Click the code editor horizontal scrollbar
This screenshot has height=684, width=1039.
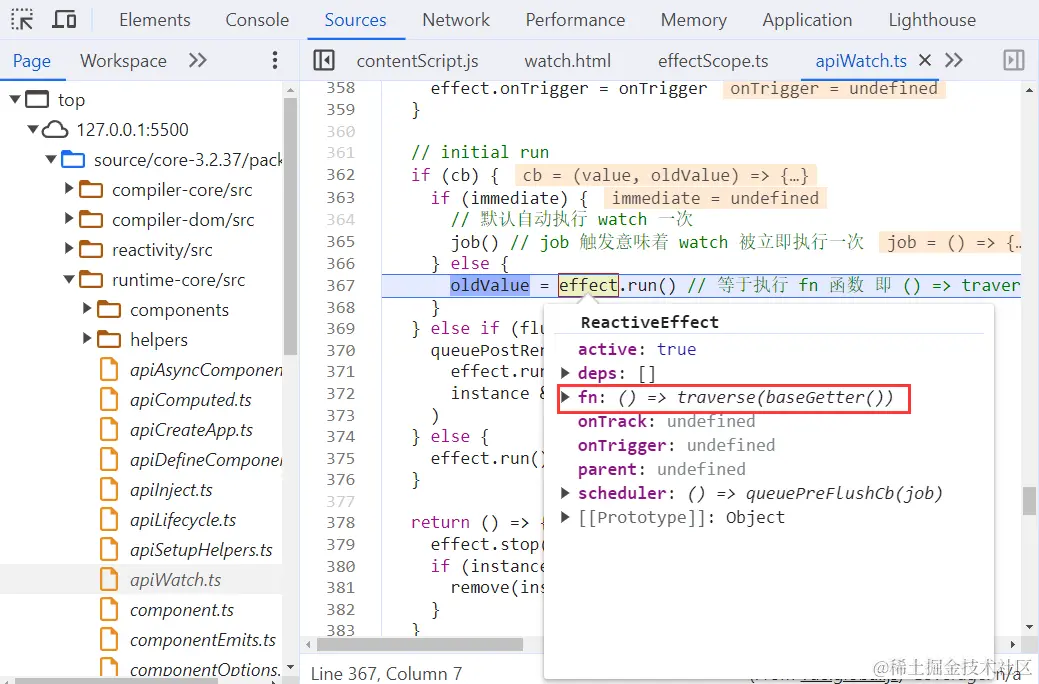pos(419,644)
